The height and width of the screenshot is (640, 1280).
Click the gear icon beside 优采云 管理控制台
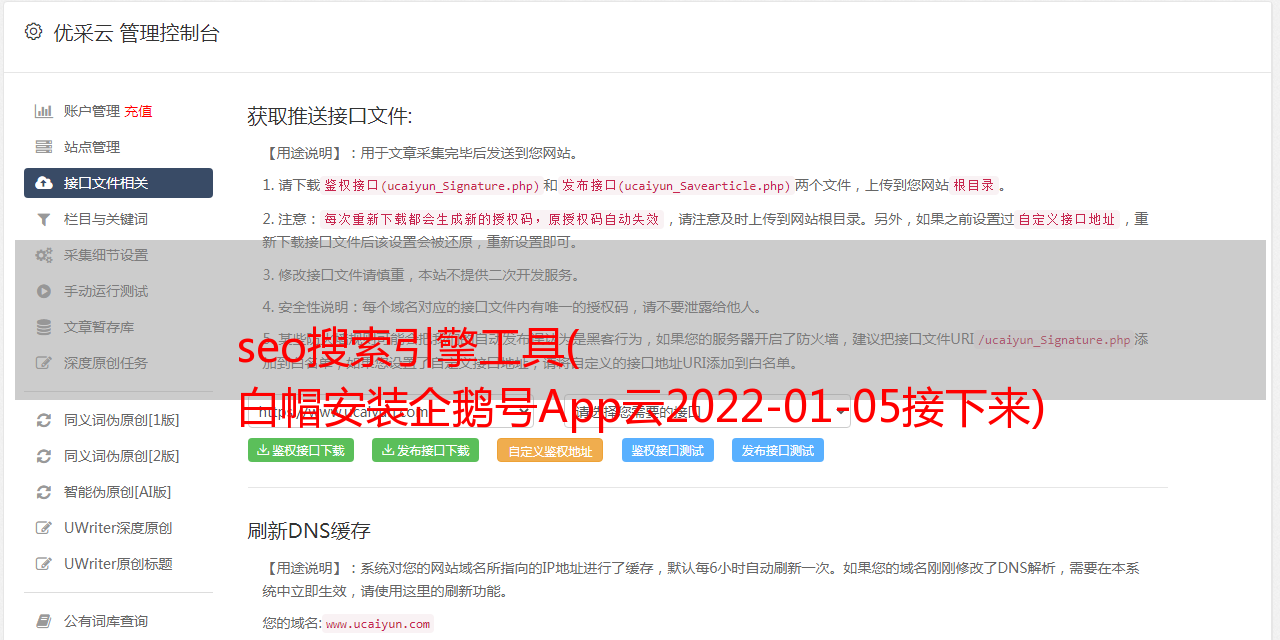click(x=33, y=32)
